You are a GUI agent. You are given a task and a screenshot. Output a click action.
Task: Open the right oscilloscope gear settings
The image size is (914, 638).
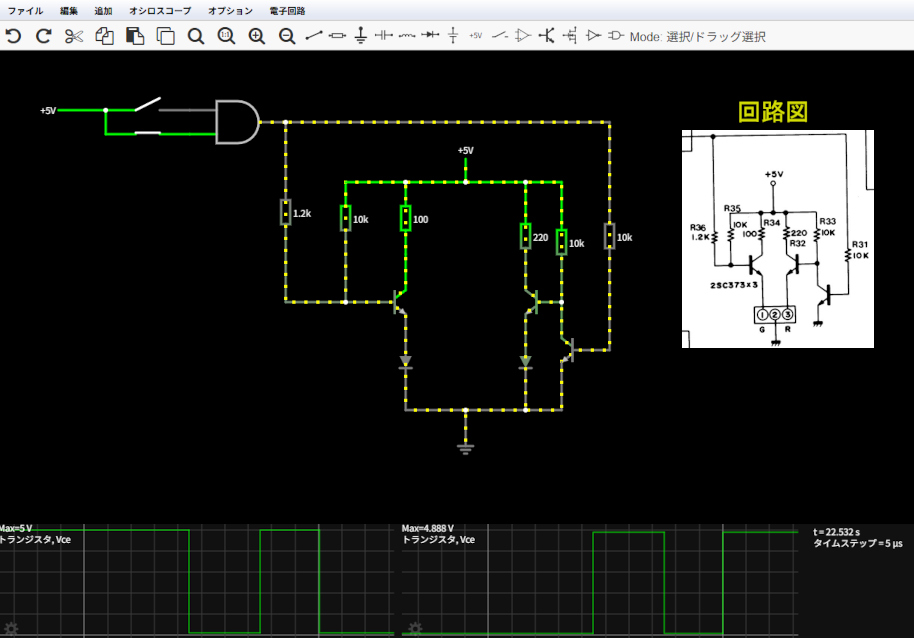[414, 628]
